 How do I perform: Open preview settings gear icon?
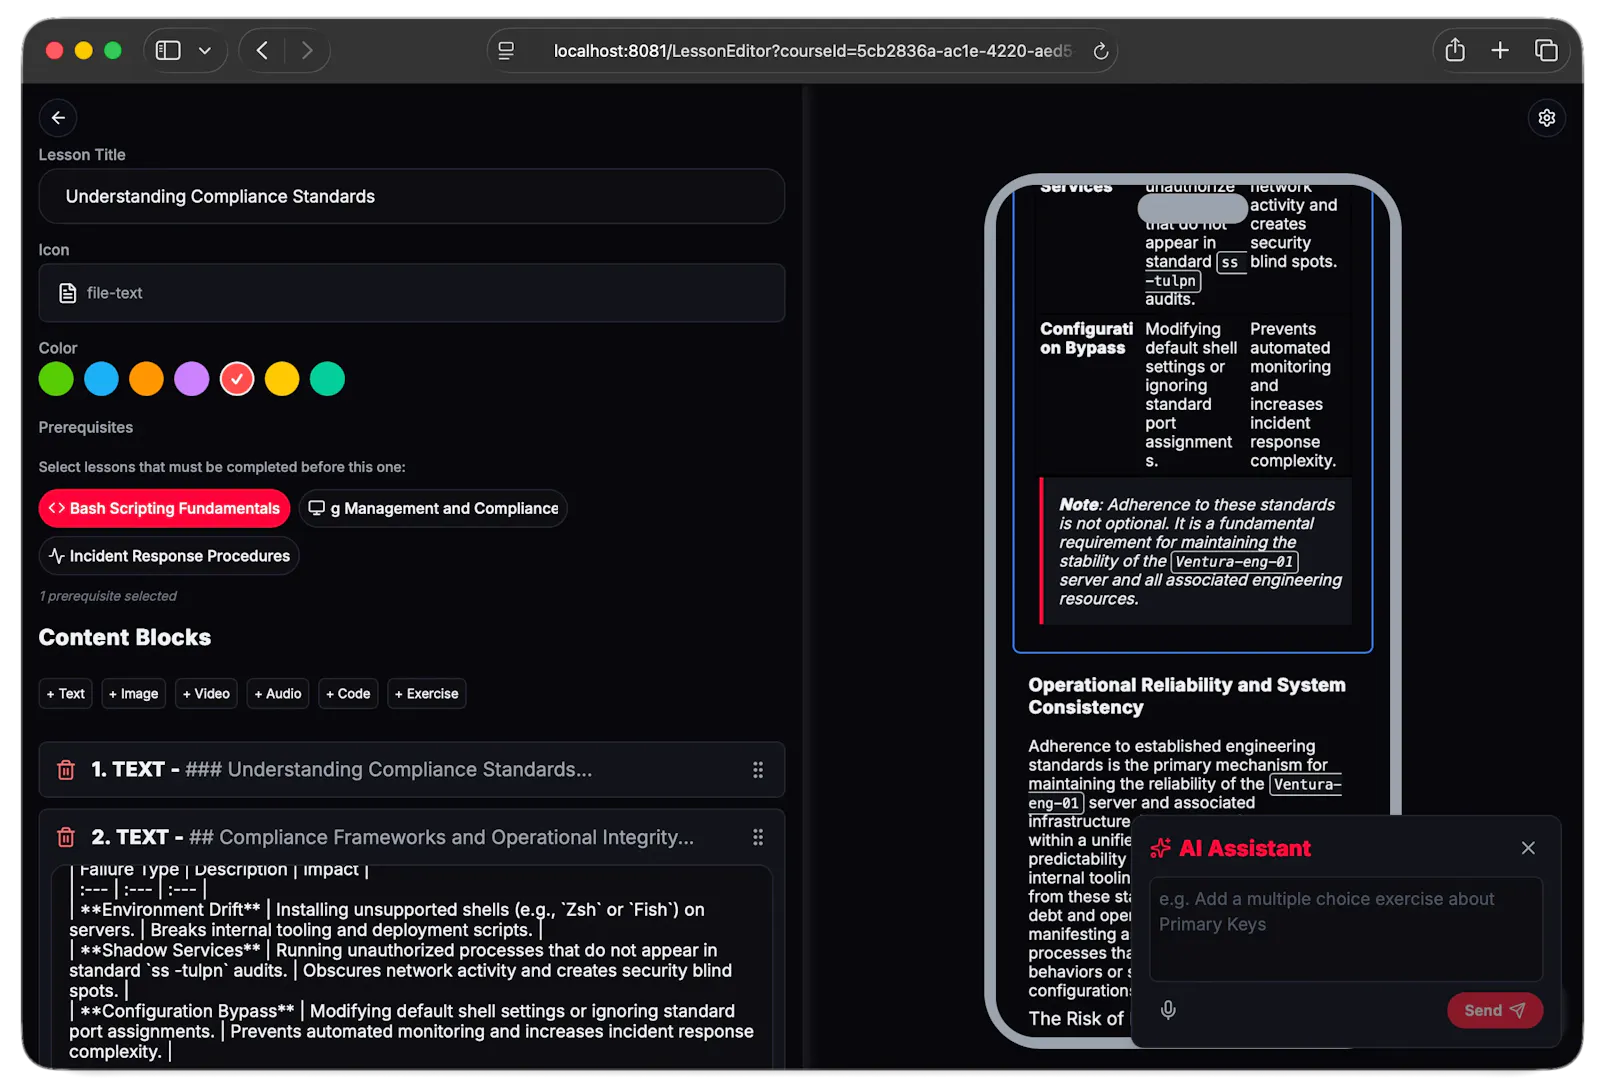pos(1547,118)
